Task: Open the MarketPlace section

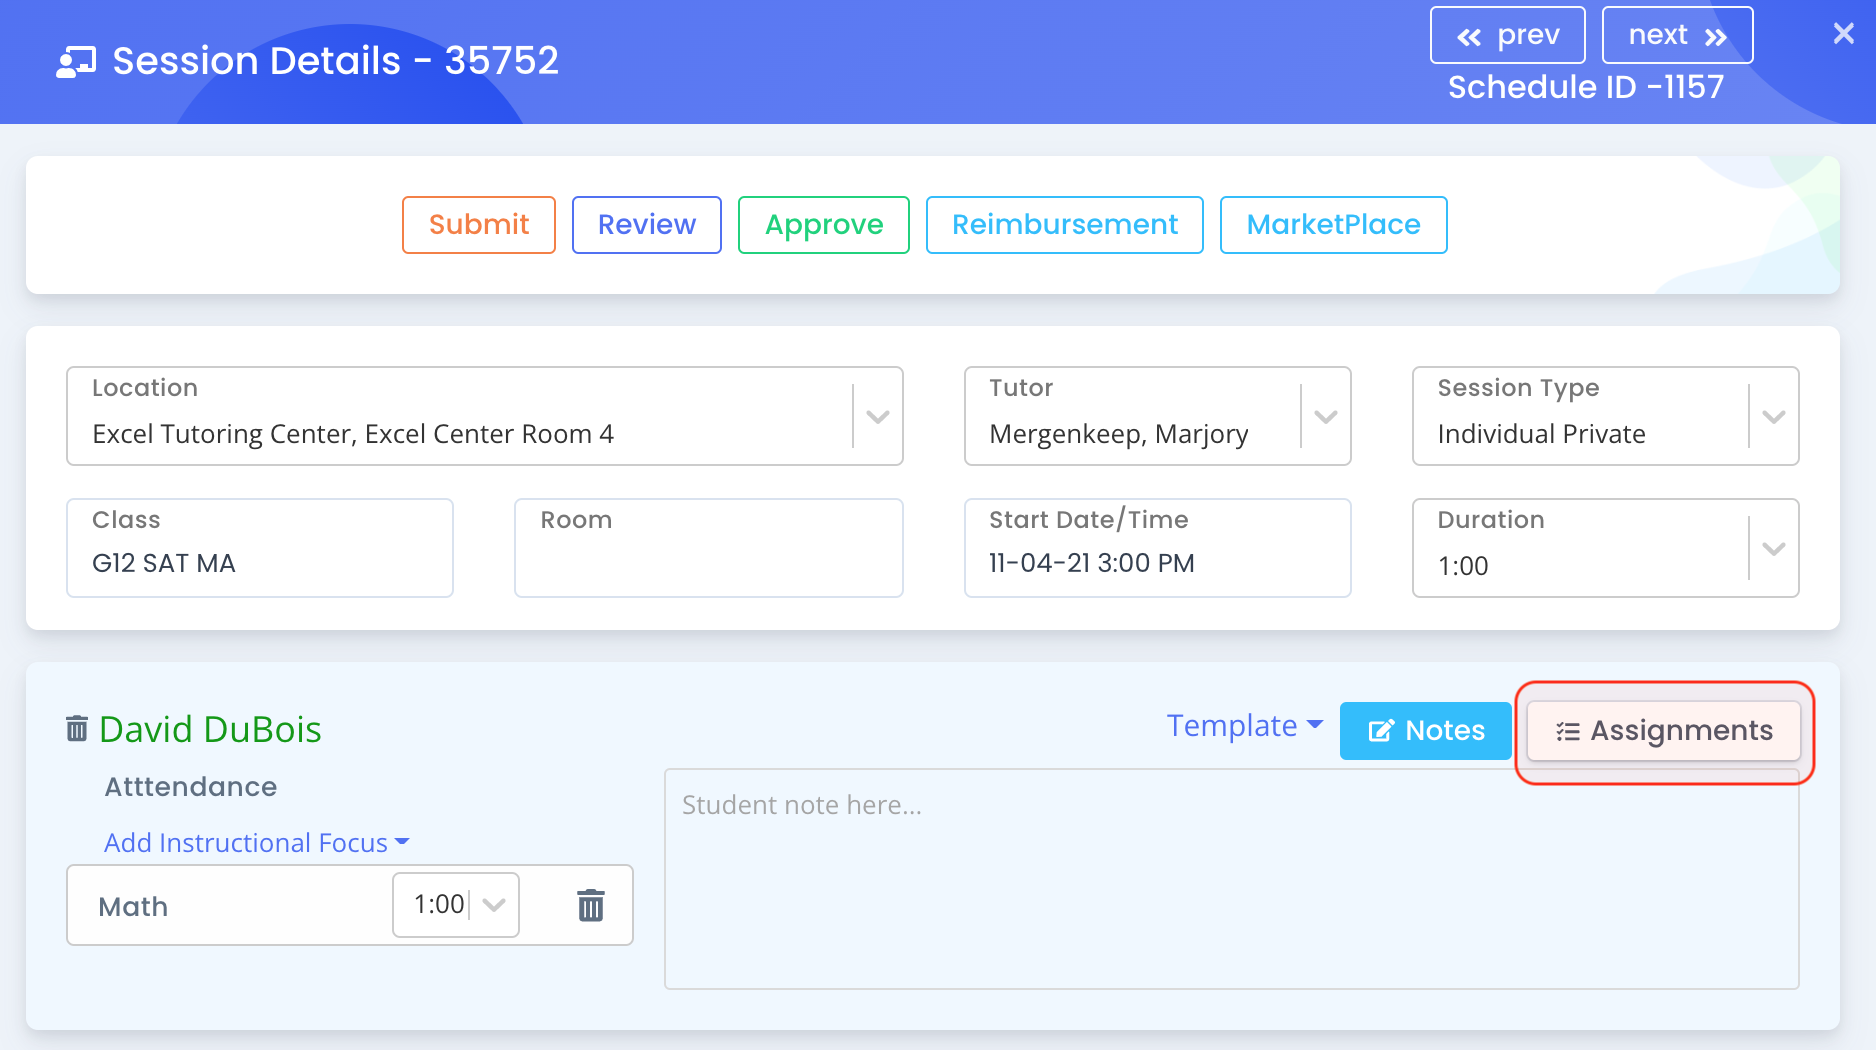Action: [1334, 225]
